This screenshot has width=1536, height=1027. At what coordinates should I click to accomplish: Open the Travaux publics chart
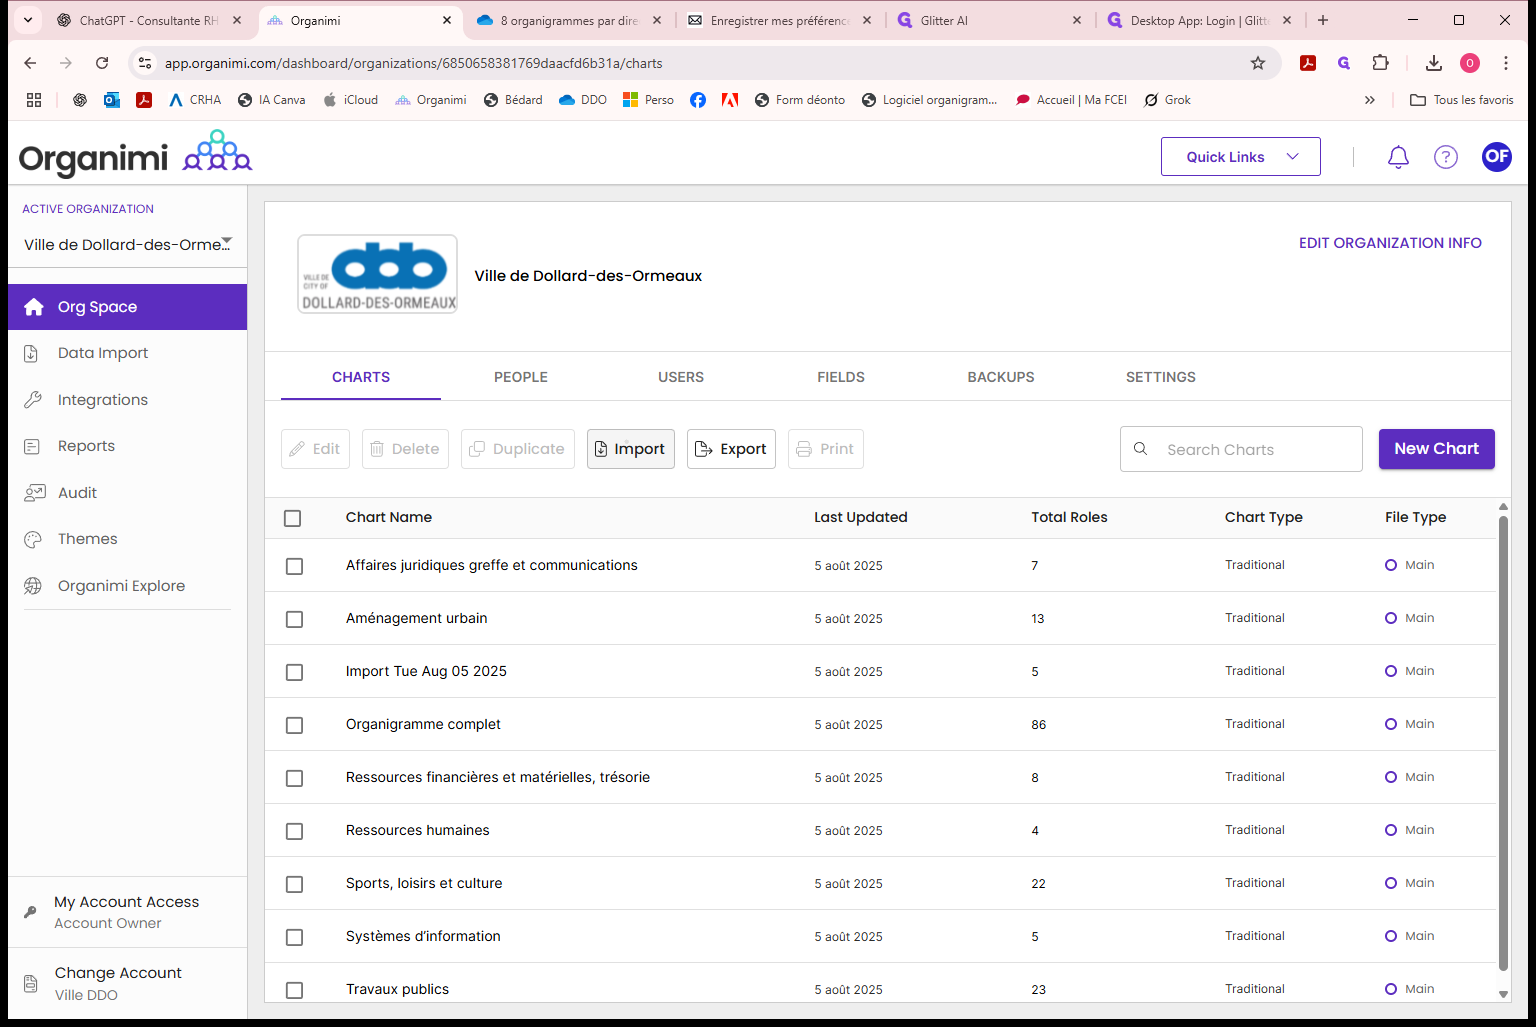click(397, 989)
